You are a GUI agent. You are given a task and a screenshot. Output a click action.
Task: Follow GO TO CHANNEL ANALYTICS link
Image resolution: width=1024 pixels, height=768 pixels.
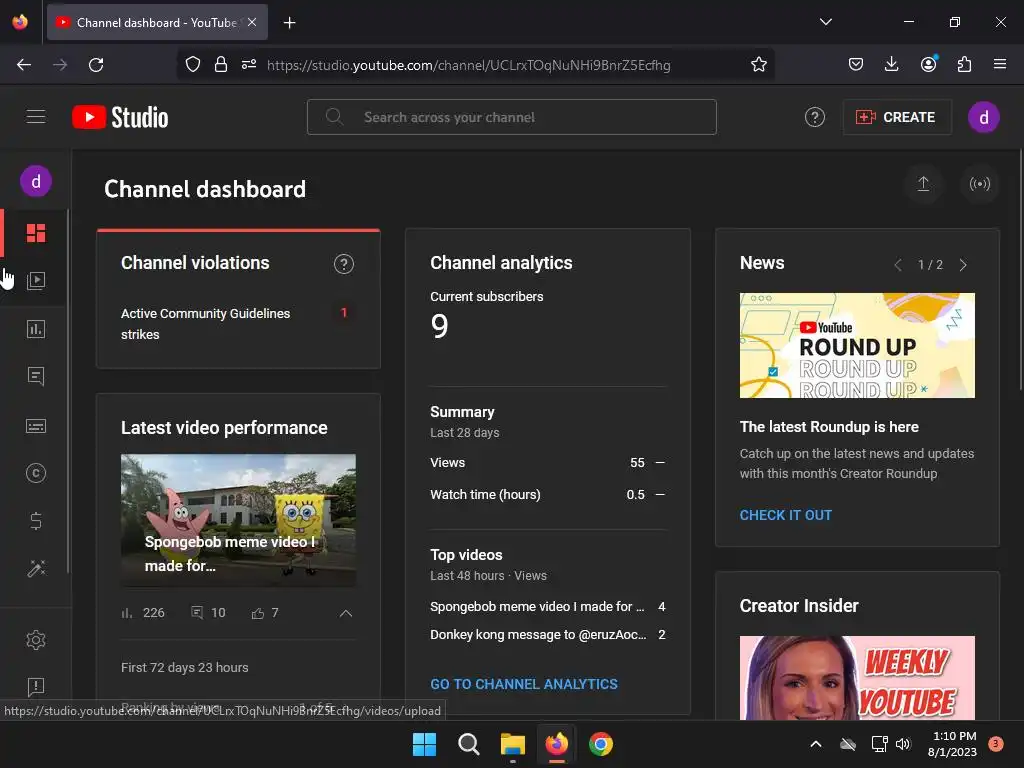[x=524, y=684]
